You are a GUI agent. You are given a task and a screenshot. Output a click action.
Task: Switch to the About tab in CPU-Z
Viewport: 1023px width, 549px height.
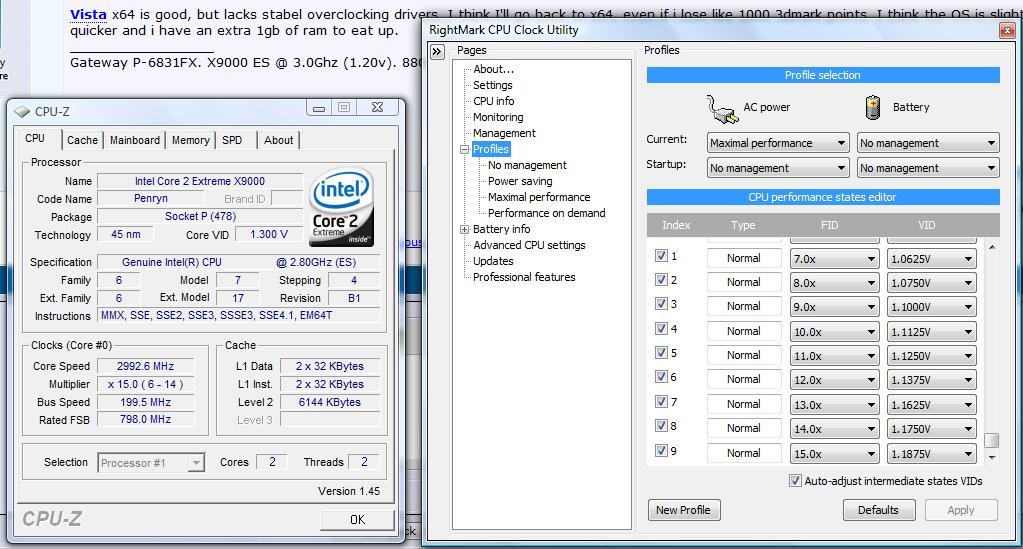[x=279, y=140]
